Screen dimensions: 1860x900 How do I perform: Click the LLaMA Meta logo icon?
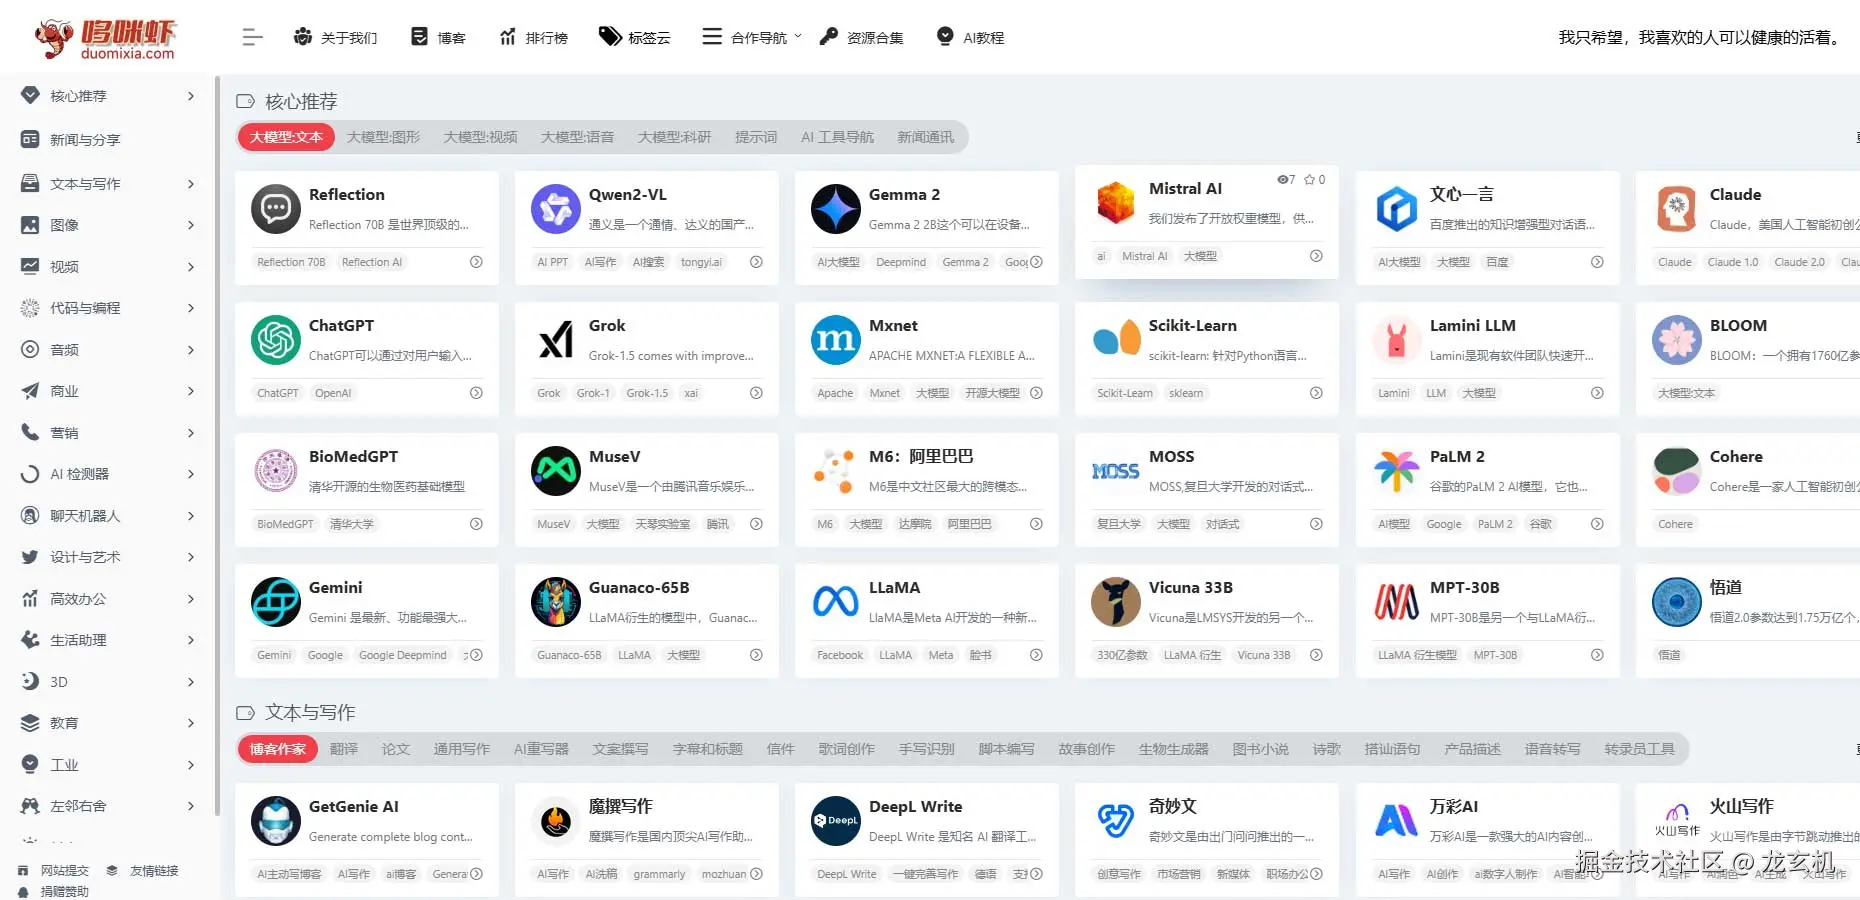[x=836, y=602]
